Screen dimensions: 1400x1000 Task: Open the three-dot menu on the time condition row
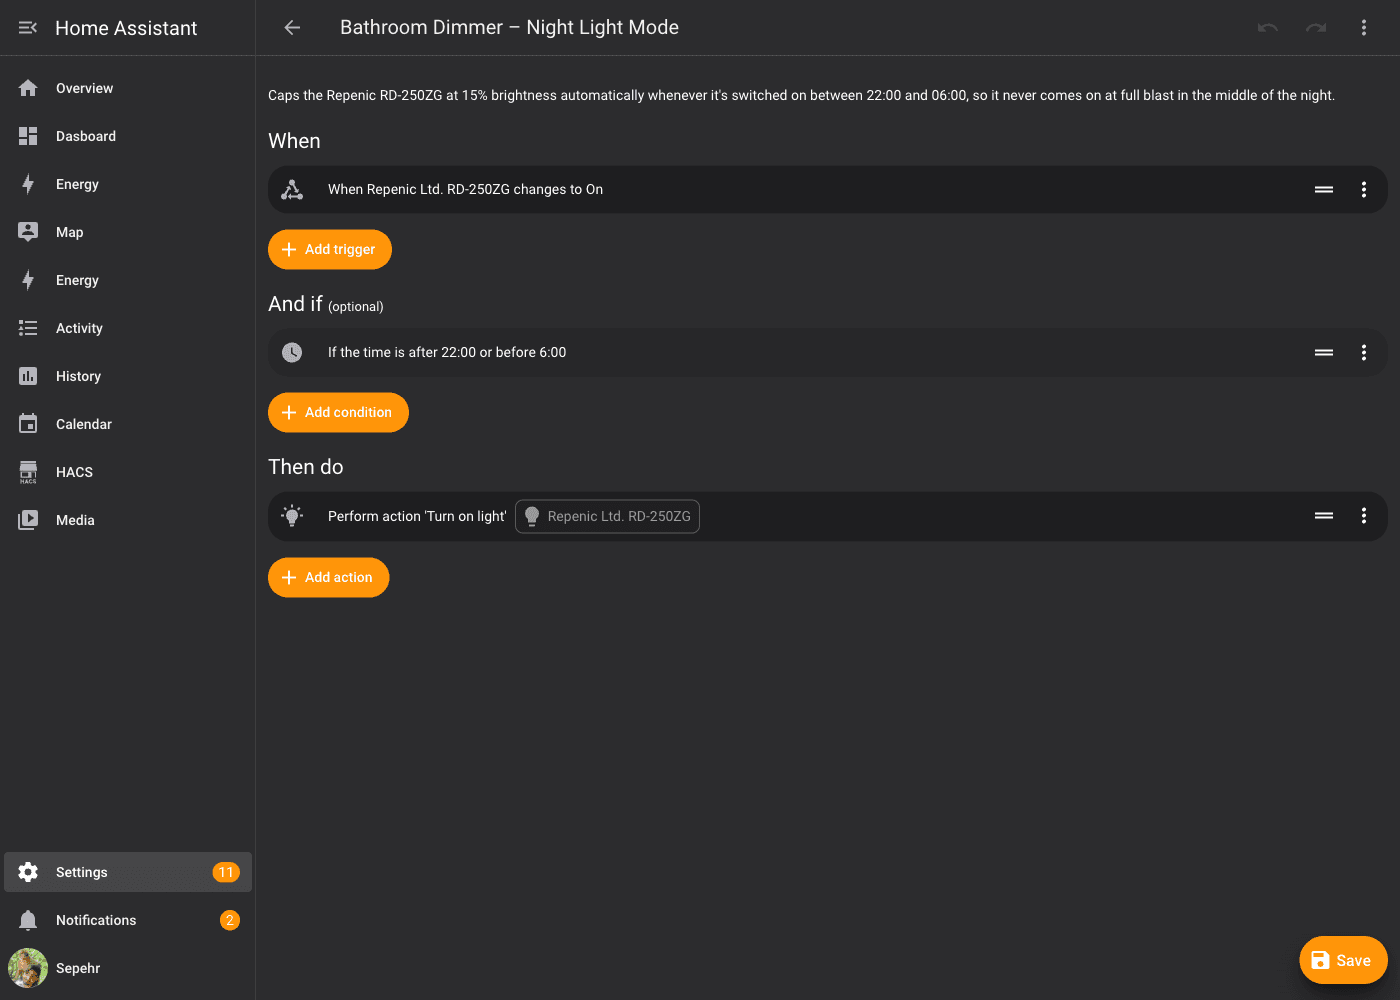coord(1364,352)
